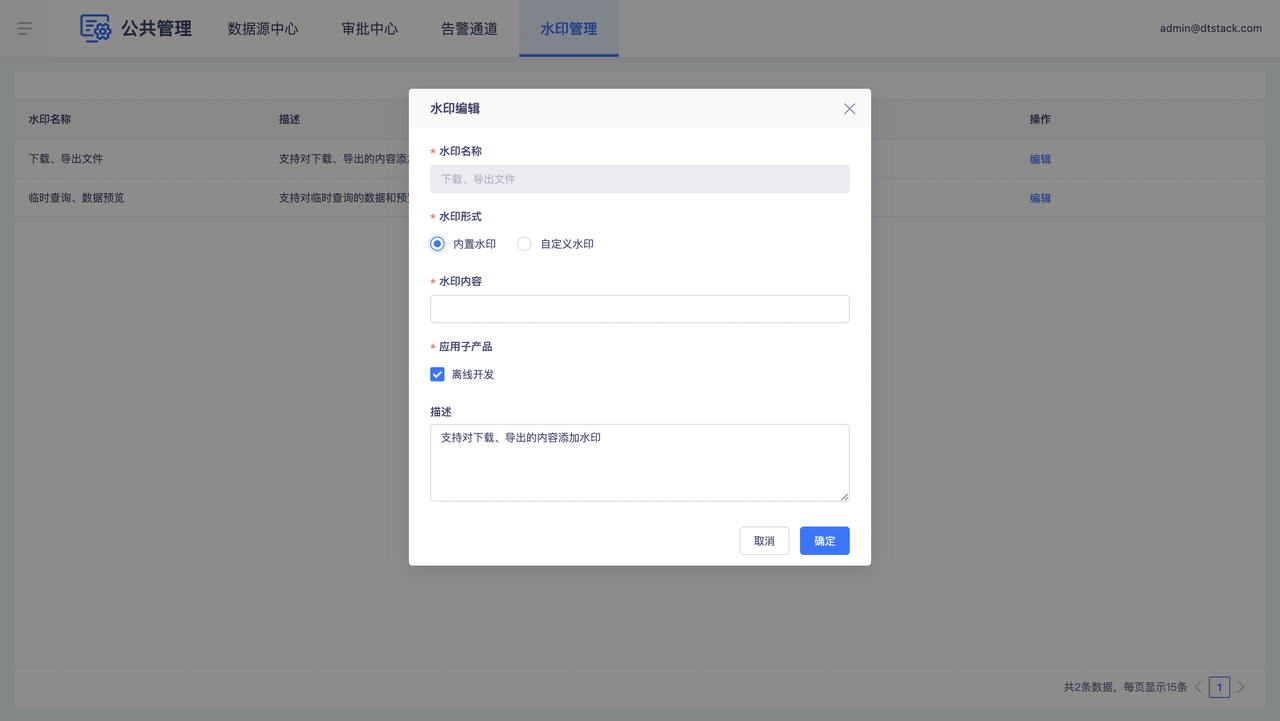1280x721 pixels.
Task: Focus the 水印内容 input field
Action: (639, 309)
